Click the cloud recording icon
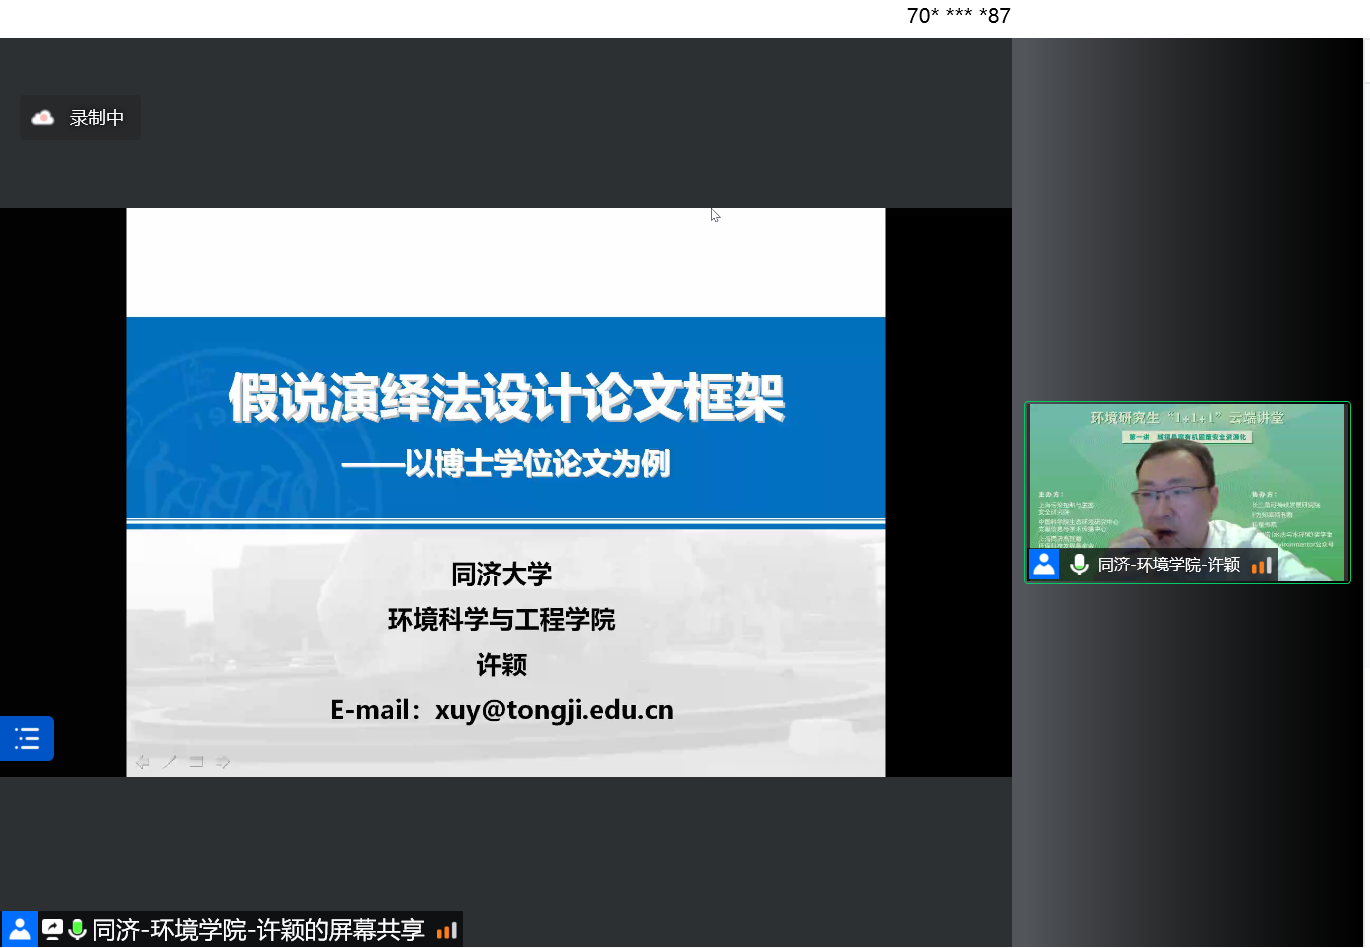The width and height of the screenshot is (1370, 948). (x=43, y=118)
